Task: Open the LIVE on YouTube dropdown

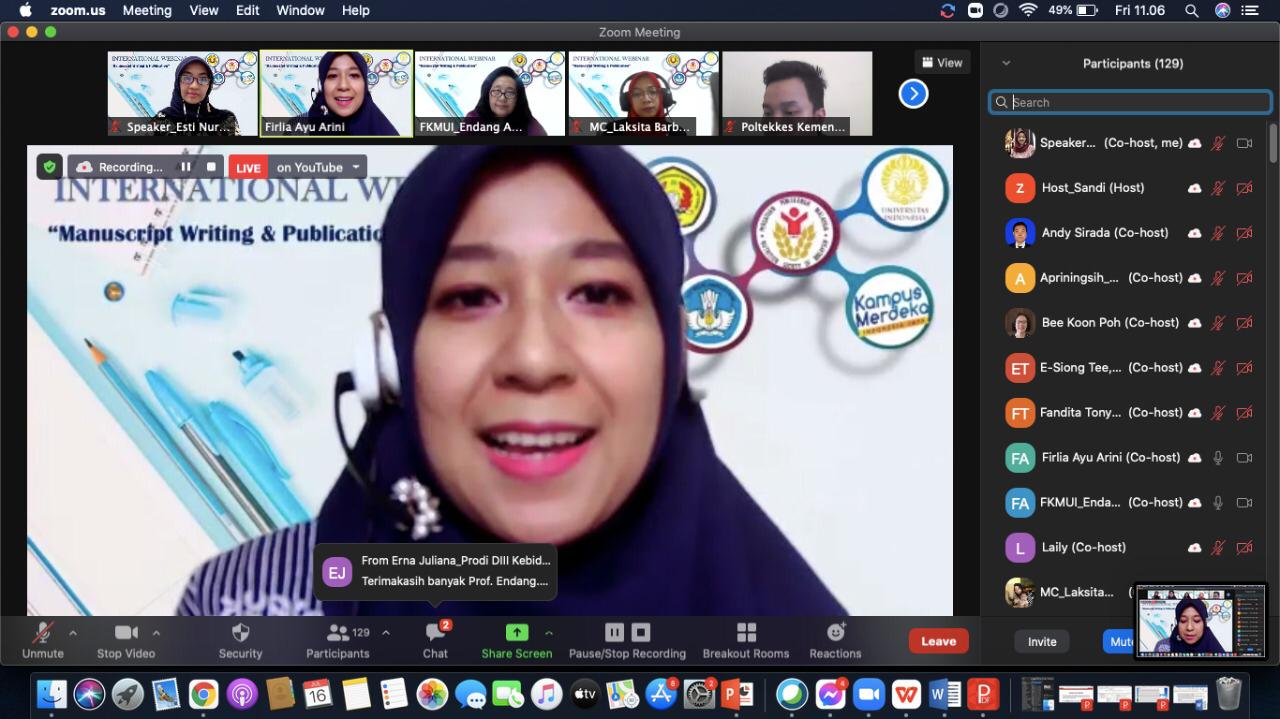Action: [355, 167]
